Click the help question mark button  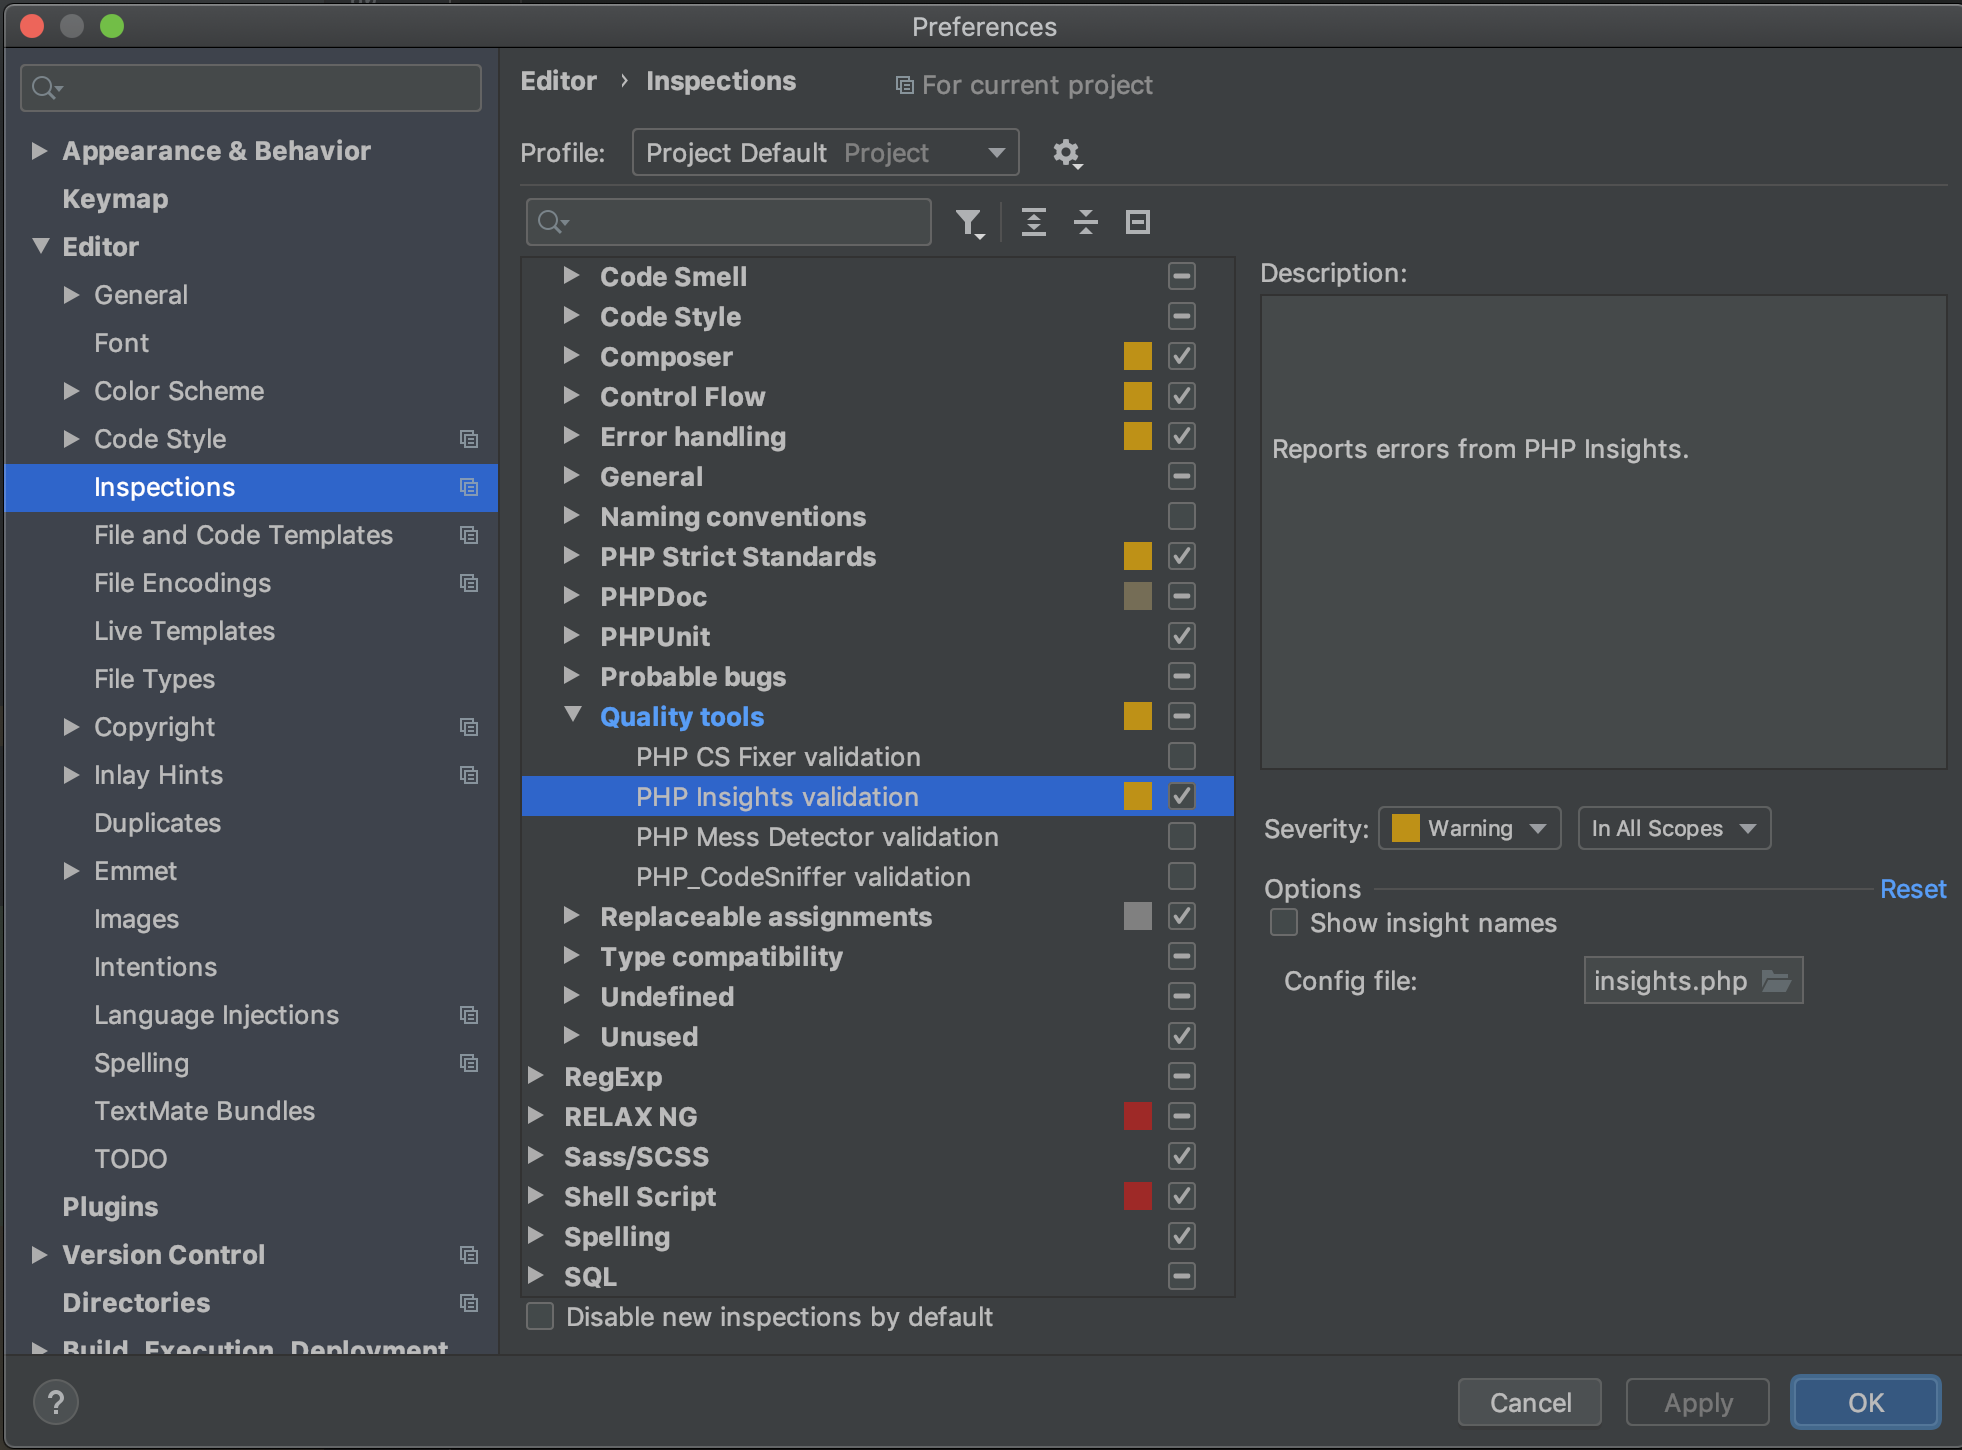[56, 1402]
